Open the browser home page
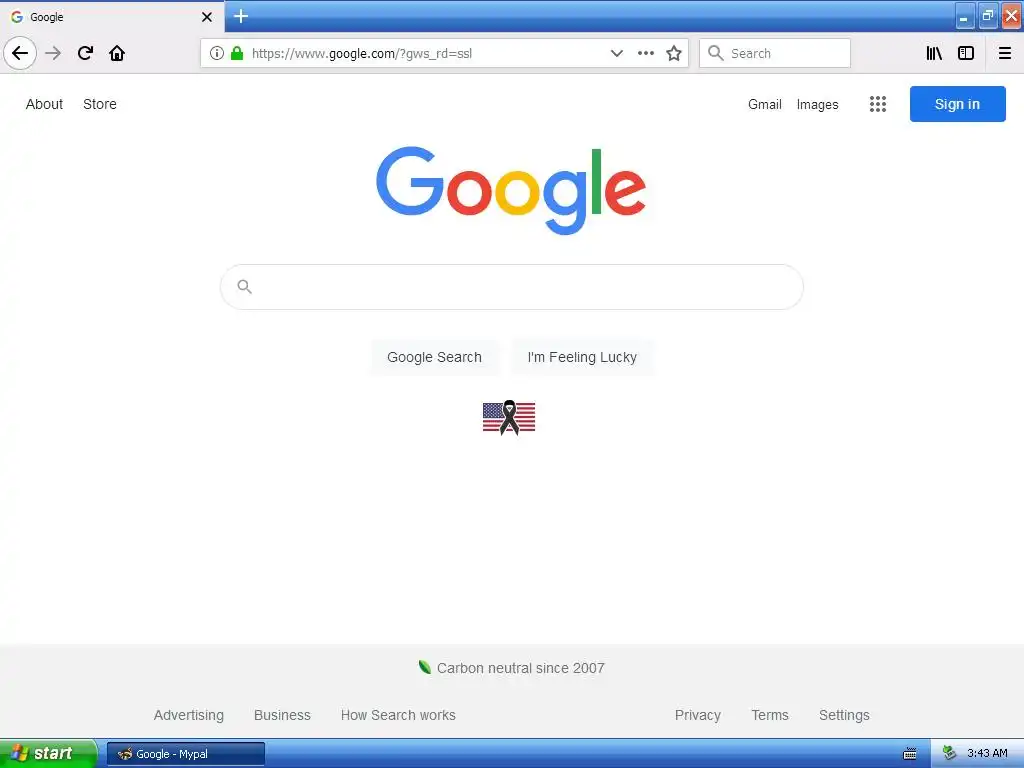The image size is (1024, 768). click(x=117, y=53)
